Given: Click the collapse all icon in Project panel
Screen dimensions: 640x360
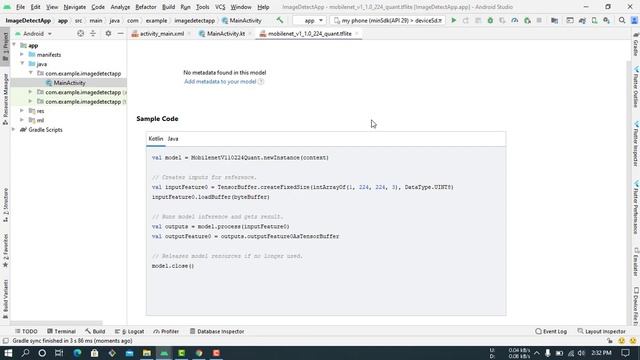Looking at the screenshot, I should [x=93, y=33].
